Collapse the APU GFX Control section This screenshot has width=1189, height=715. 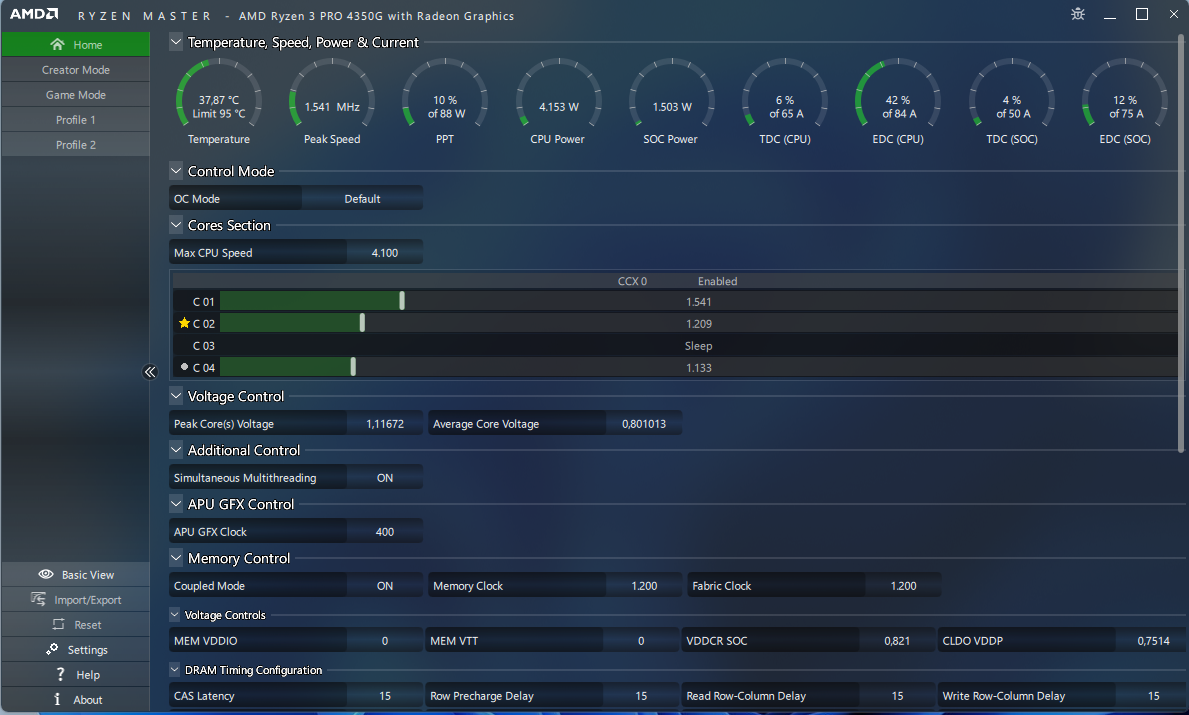176,503
